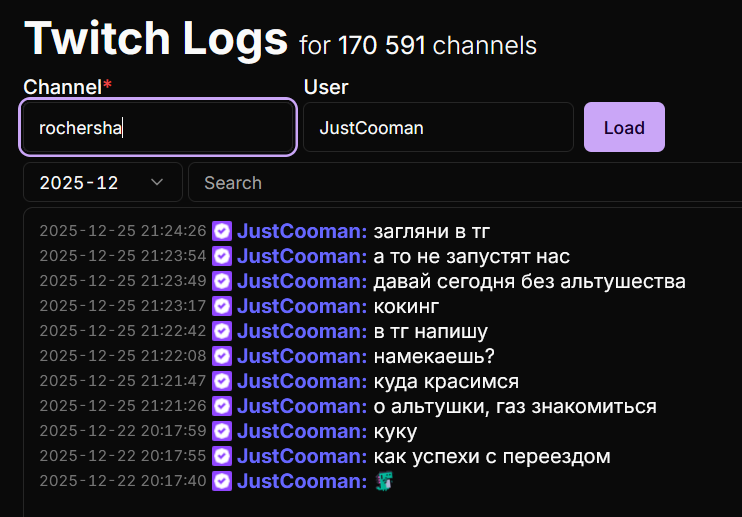742x517 pixels.
Task: Click the verified badge on the 21:21:47 message
Action: [x=222, y=381]
